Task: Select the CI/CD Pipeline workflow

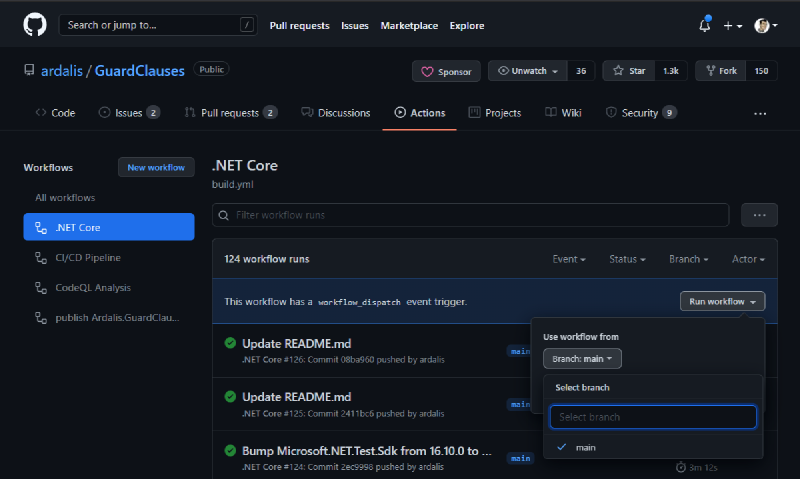Action: (x=109, y=258)
